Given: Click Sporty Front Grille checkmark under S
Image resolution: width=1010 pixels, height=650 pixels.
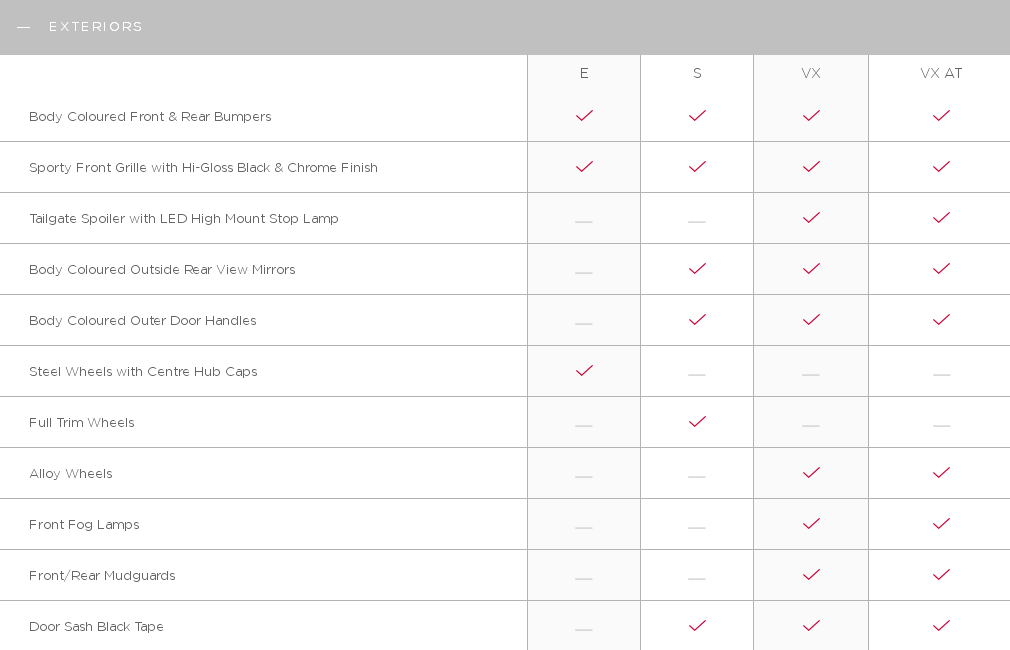Looking at the screenshot, I should [697, 167].
